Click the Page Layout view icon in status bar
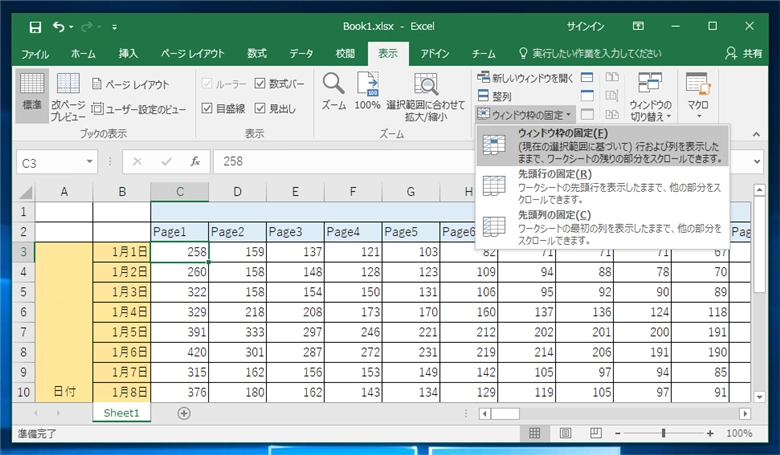This screenshot has height=455, width=780. (x=565, y=433)
